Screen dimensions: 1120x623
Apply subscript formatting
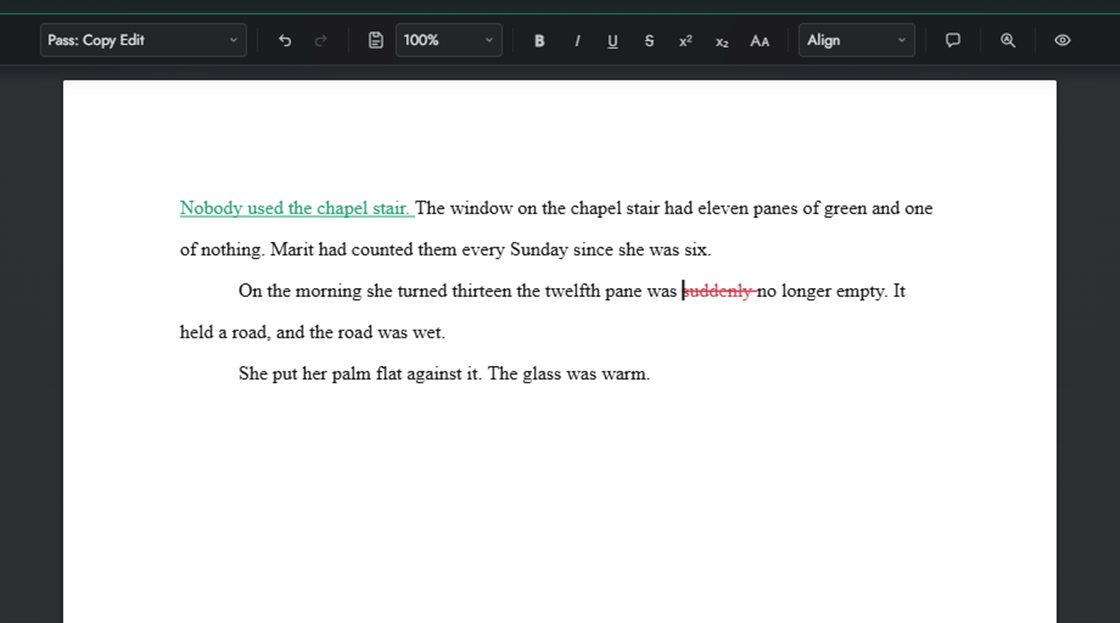[722, 41]
